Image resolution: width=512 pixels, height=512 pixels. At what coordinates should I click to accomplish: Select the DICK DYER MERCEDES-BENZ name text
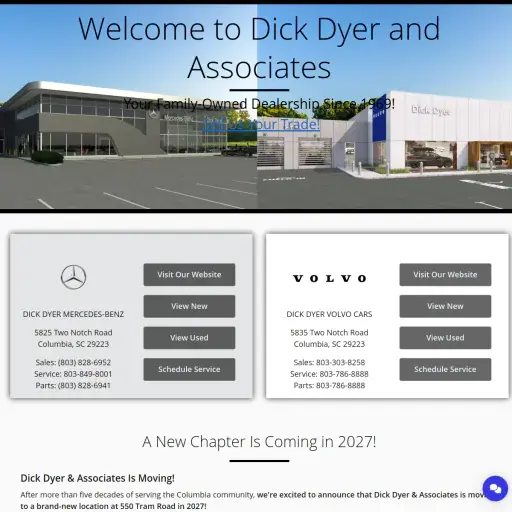(73, 314)
